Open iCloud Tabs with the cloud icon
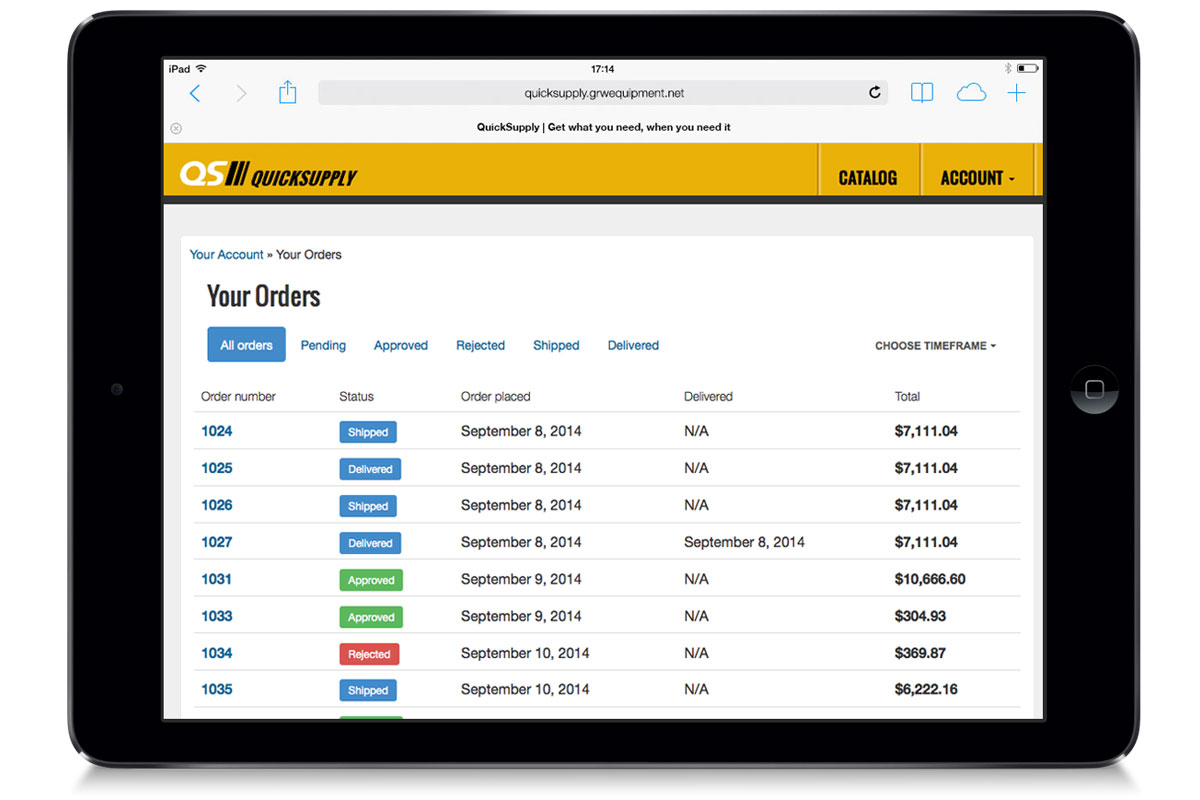Image resolution: width=1200 pixels, height=800 pixels. (x=971, y=92)
